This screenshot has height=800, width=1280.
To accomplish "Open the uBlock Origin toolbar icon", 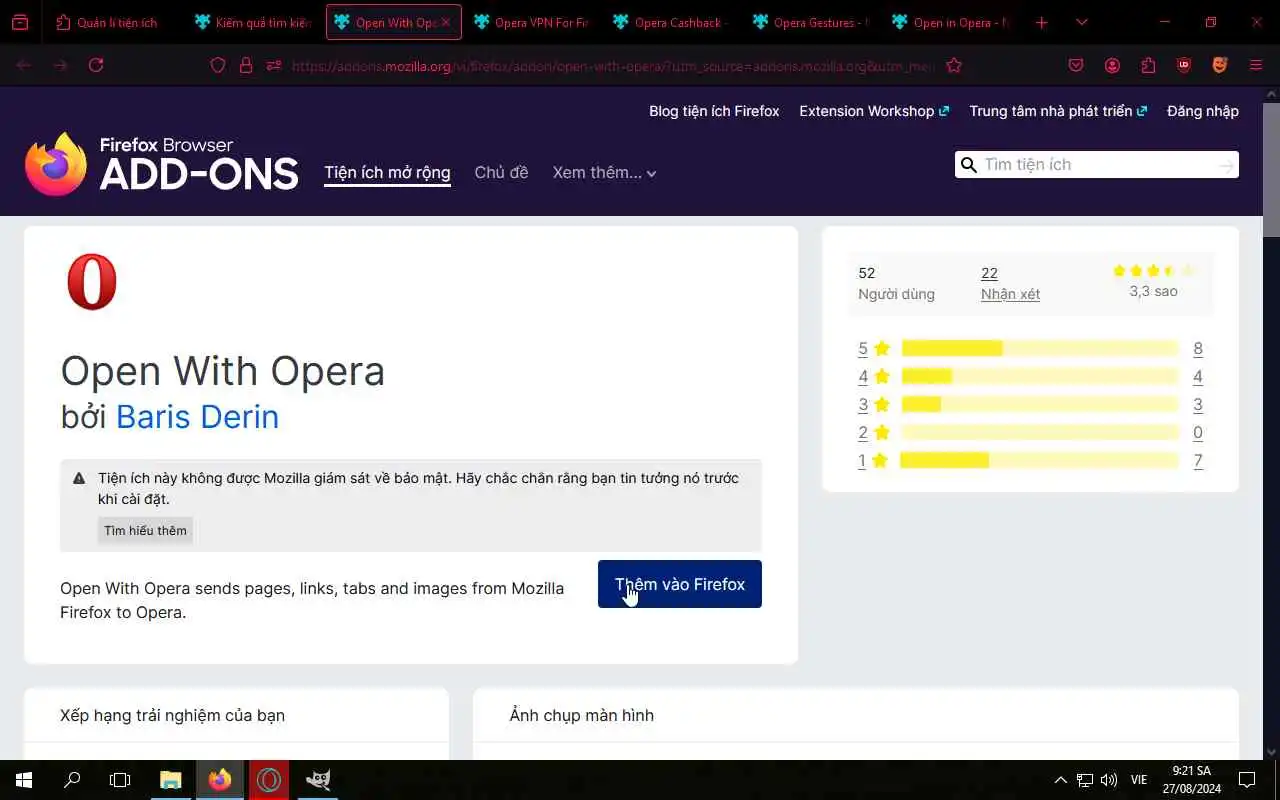I will tap(1184, 65).
